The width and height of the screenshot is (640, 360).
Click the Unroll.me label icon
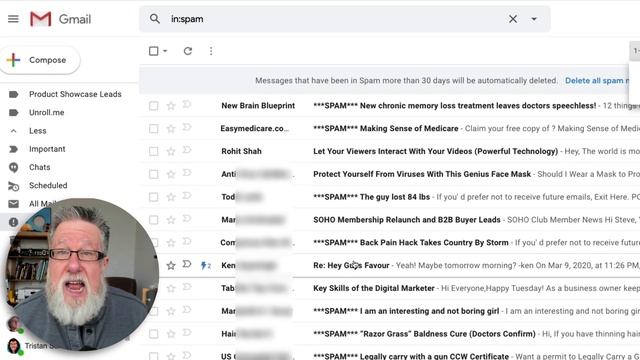[13, 113]
